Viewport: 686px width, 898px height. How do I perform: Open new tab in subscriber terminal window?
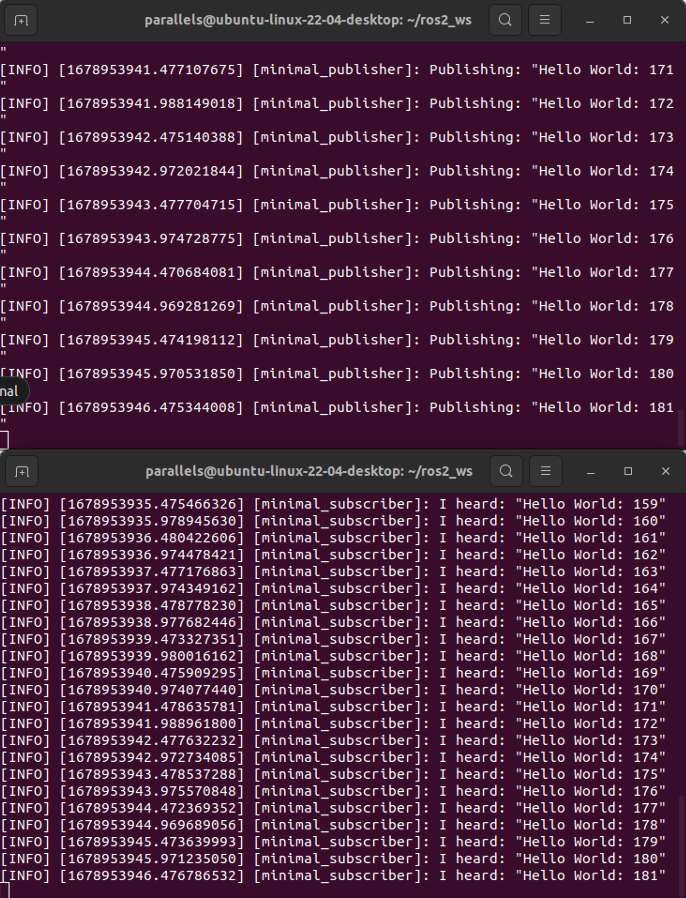coord(22,470)
